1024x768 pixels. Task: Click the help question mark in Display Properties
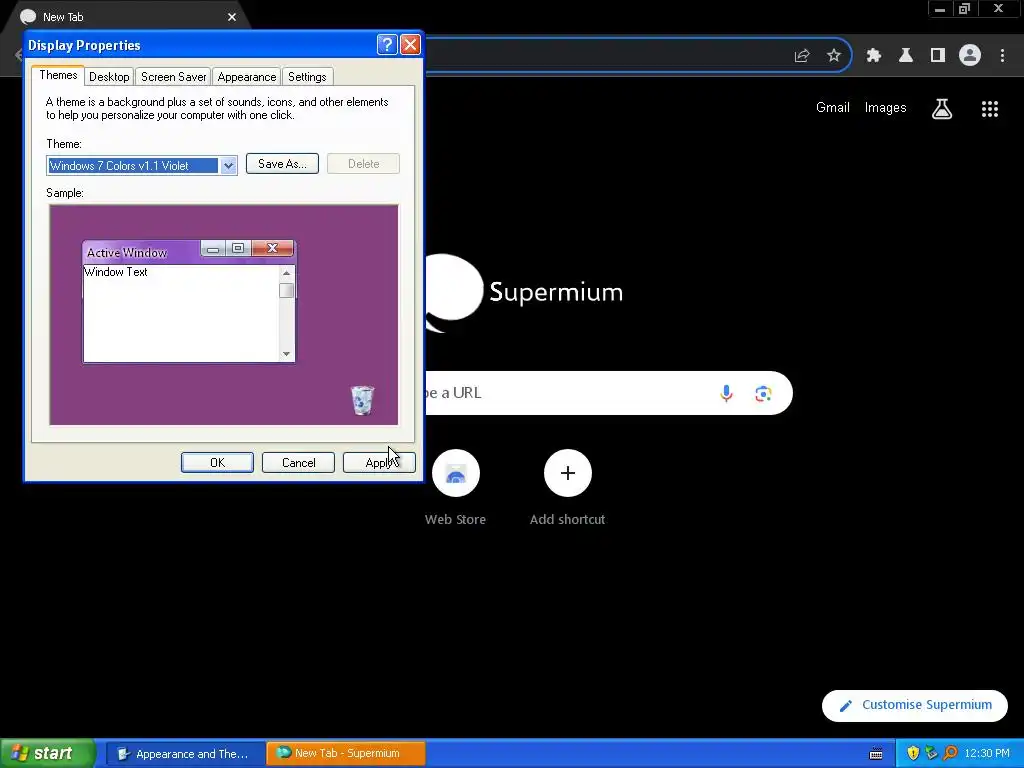pos(387,44)
